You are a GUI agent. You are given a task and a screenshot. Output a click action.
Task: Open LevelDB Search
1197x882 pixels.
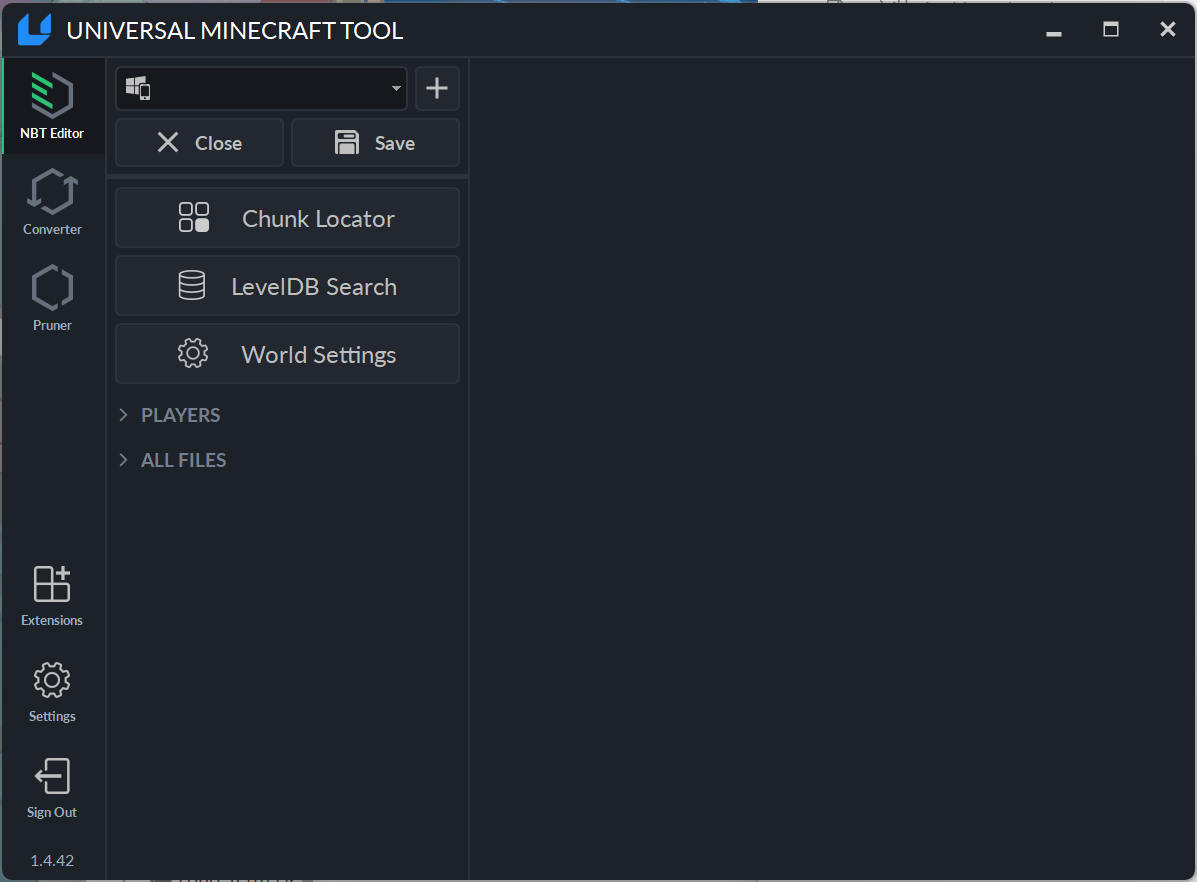(287, 286)
